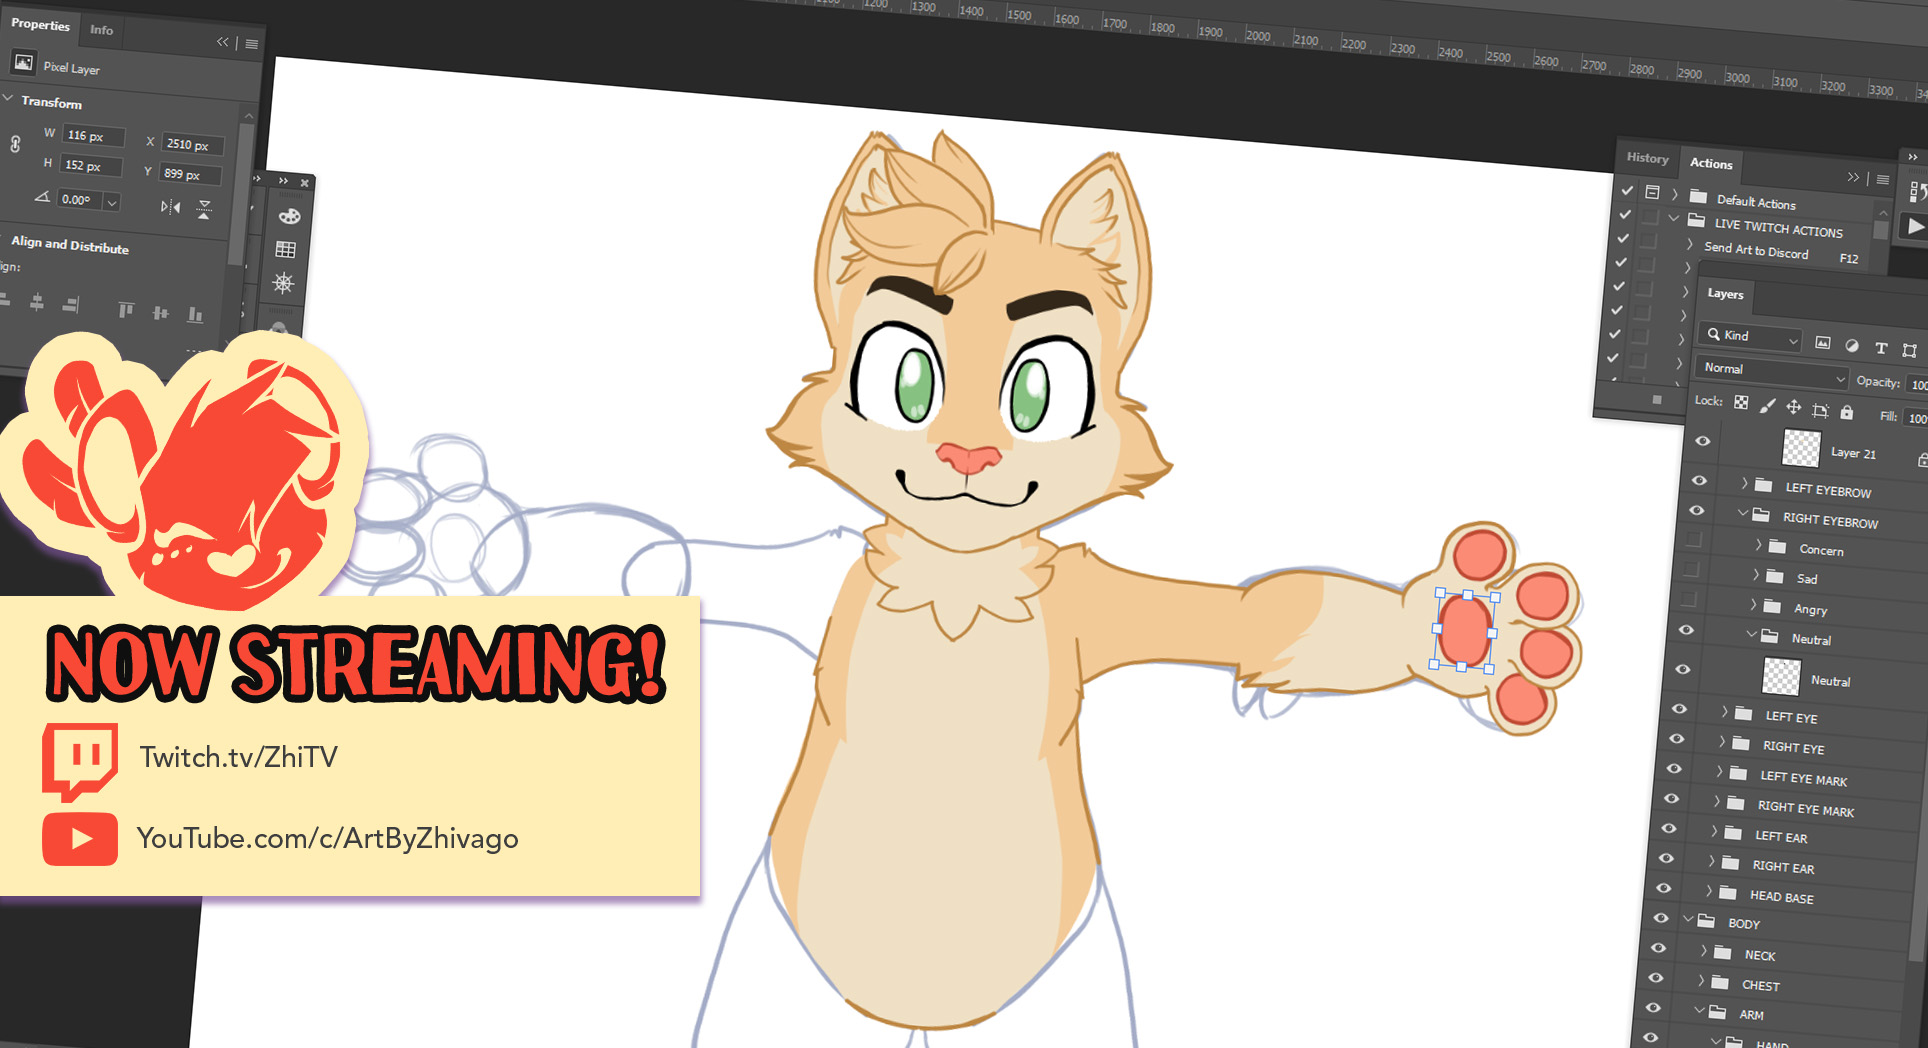1928x1048 pixels.
Task: Lock layer position in Layers panel
Action: tap(1794, 407)
